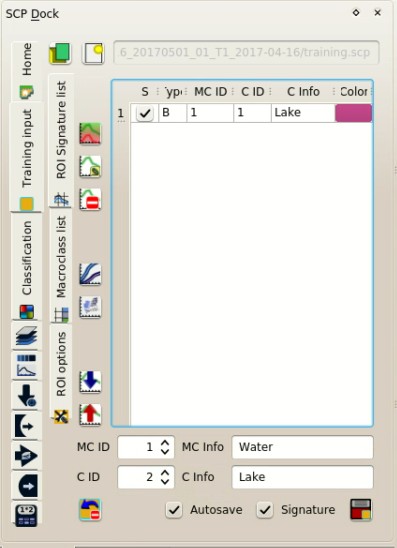
Task: Select the C ID cell in row 1
Action: 252,113
